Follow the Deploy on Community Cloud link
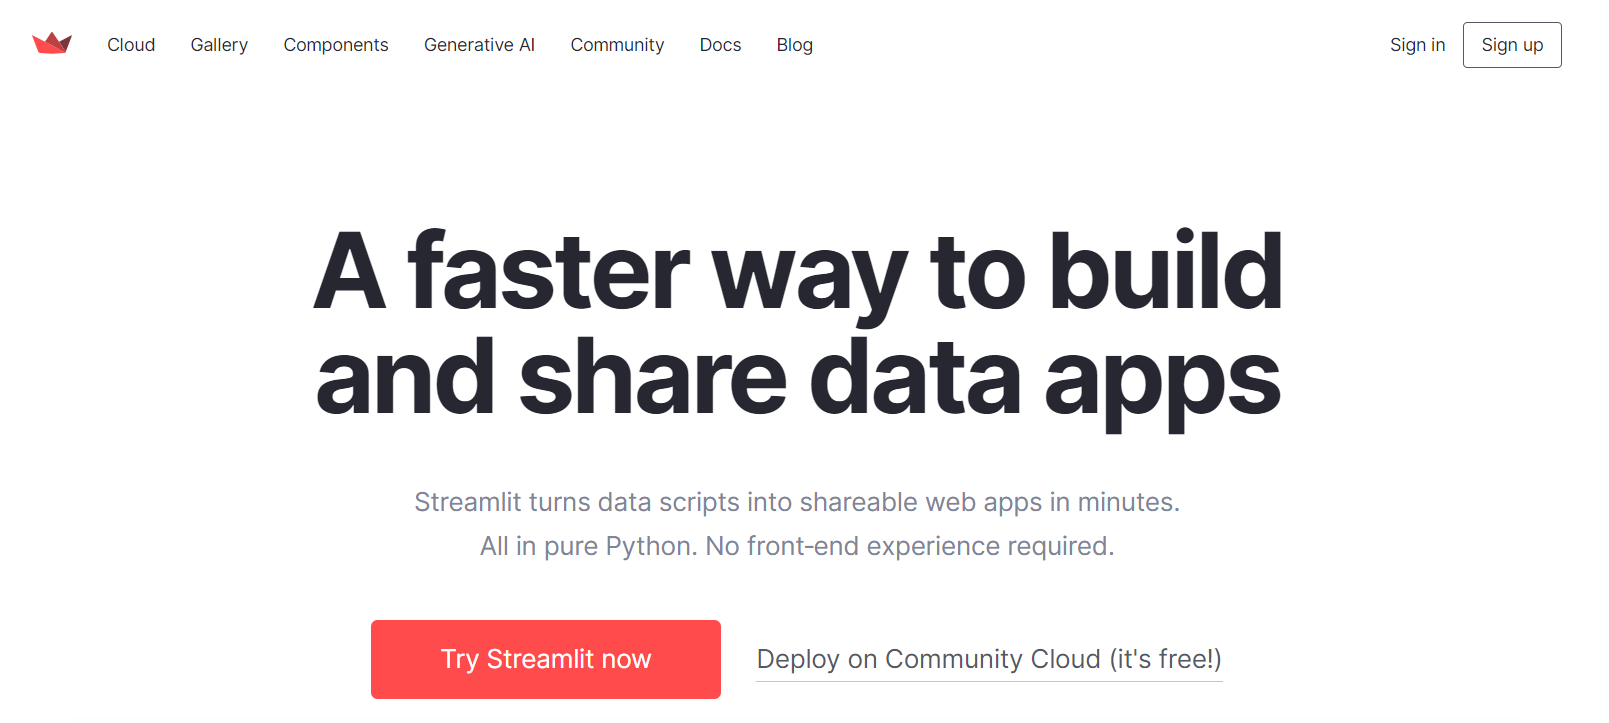The width and height of the screenshot is (1609, 723). 989,659
